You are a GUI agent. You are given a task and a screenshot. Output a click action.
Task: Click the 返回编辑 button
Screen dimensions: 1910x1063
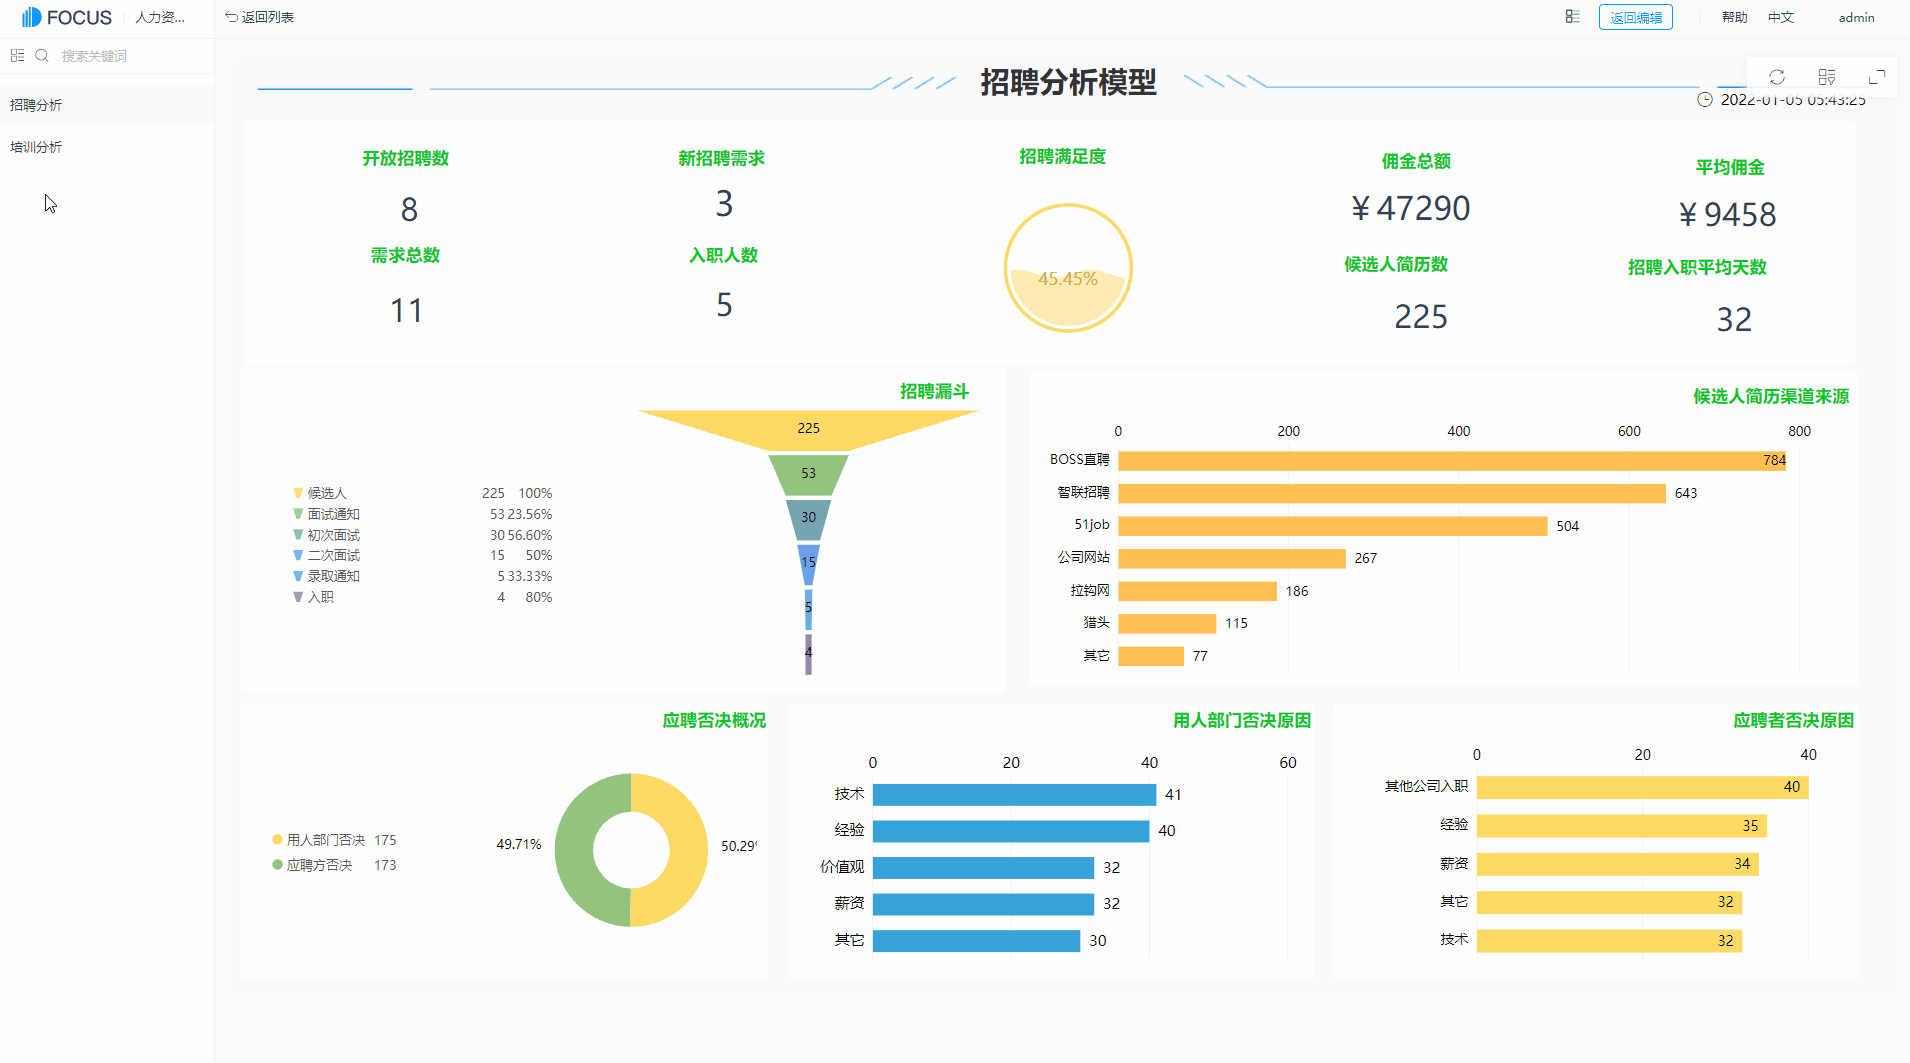(x=1636, y=17)
